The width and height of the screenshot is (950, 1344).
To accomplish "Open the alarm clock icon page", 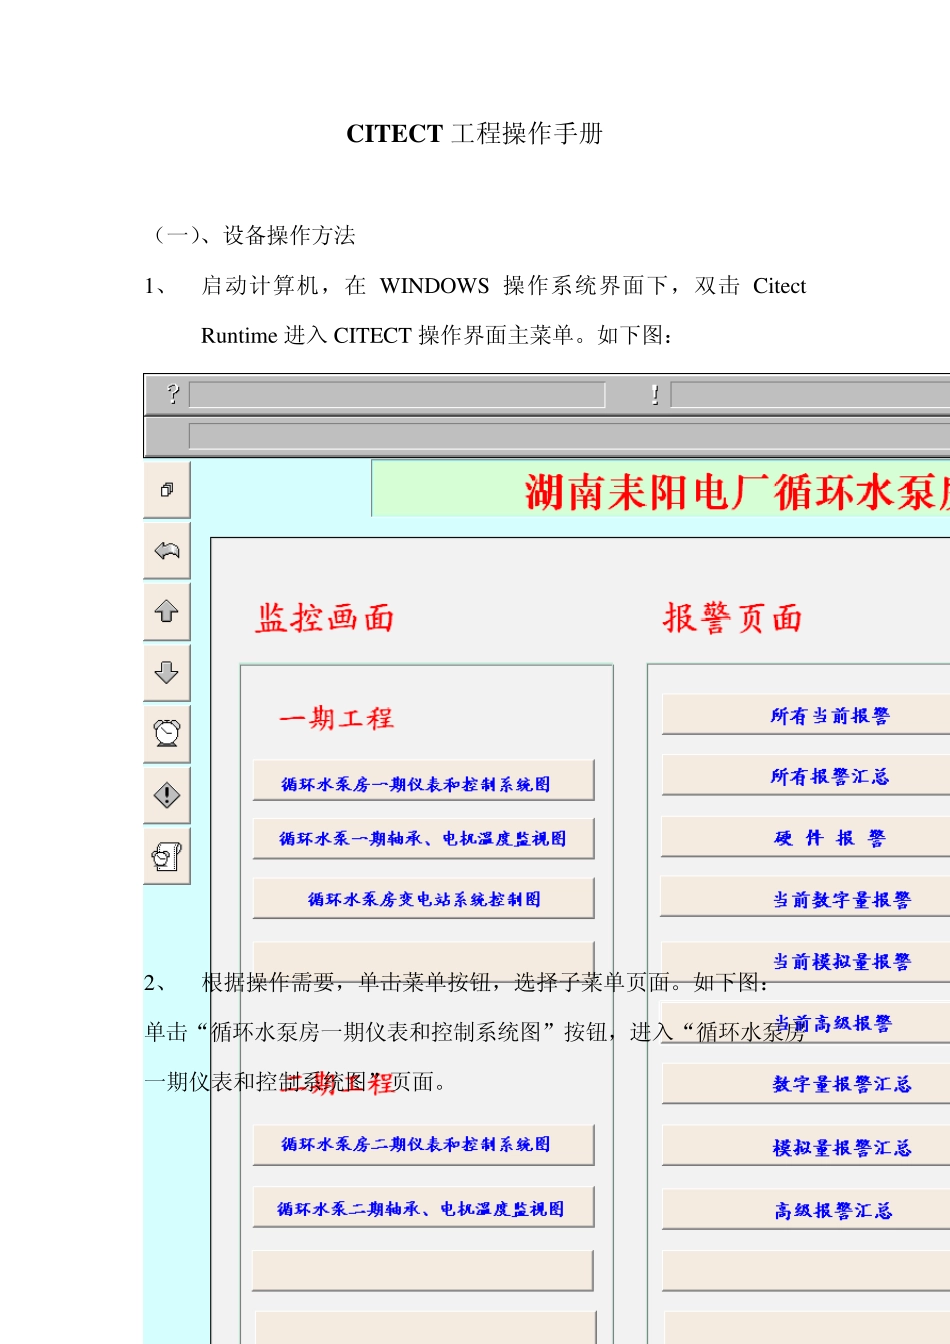I will (x=167, y=734).
